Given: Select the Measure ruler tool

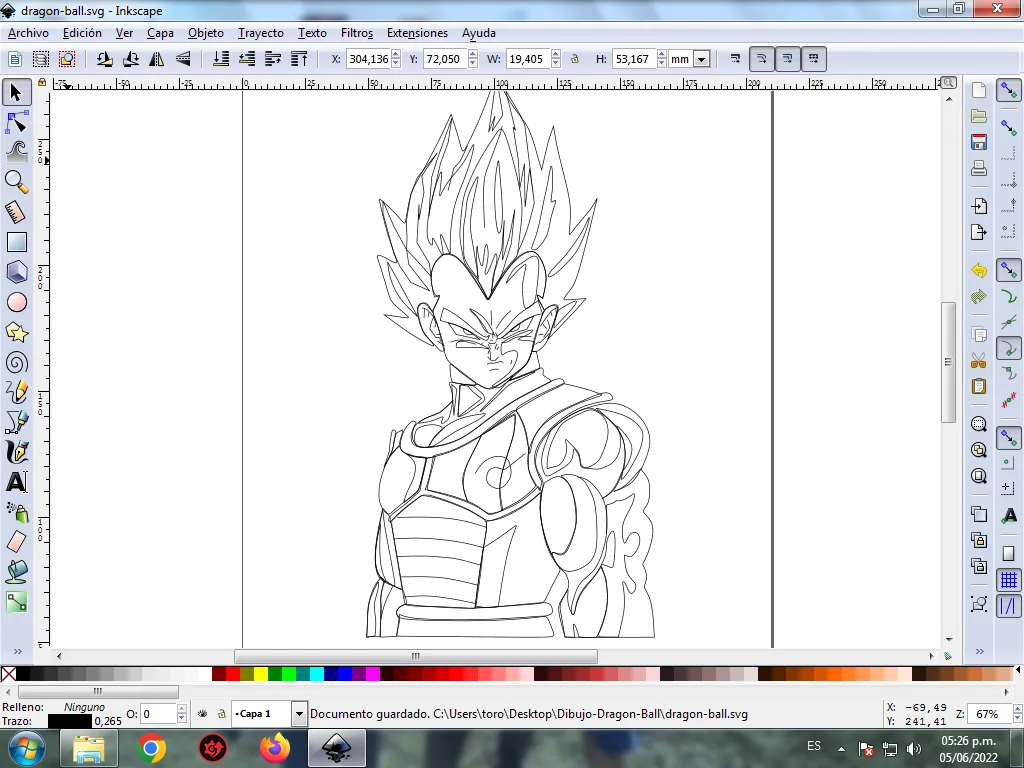Looking at the screenshot, I should coord(16,212).
